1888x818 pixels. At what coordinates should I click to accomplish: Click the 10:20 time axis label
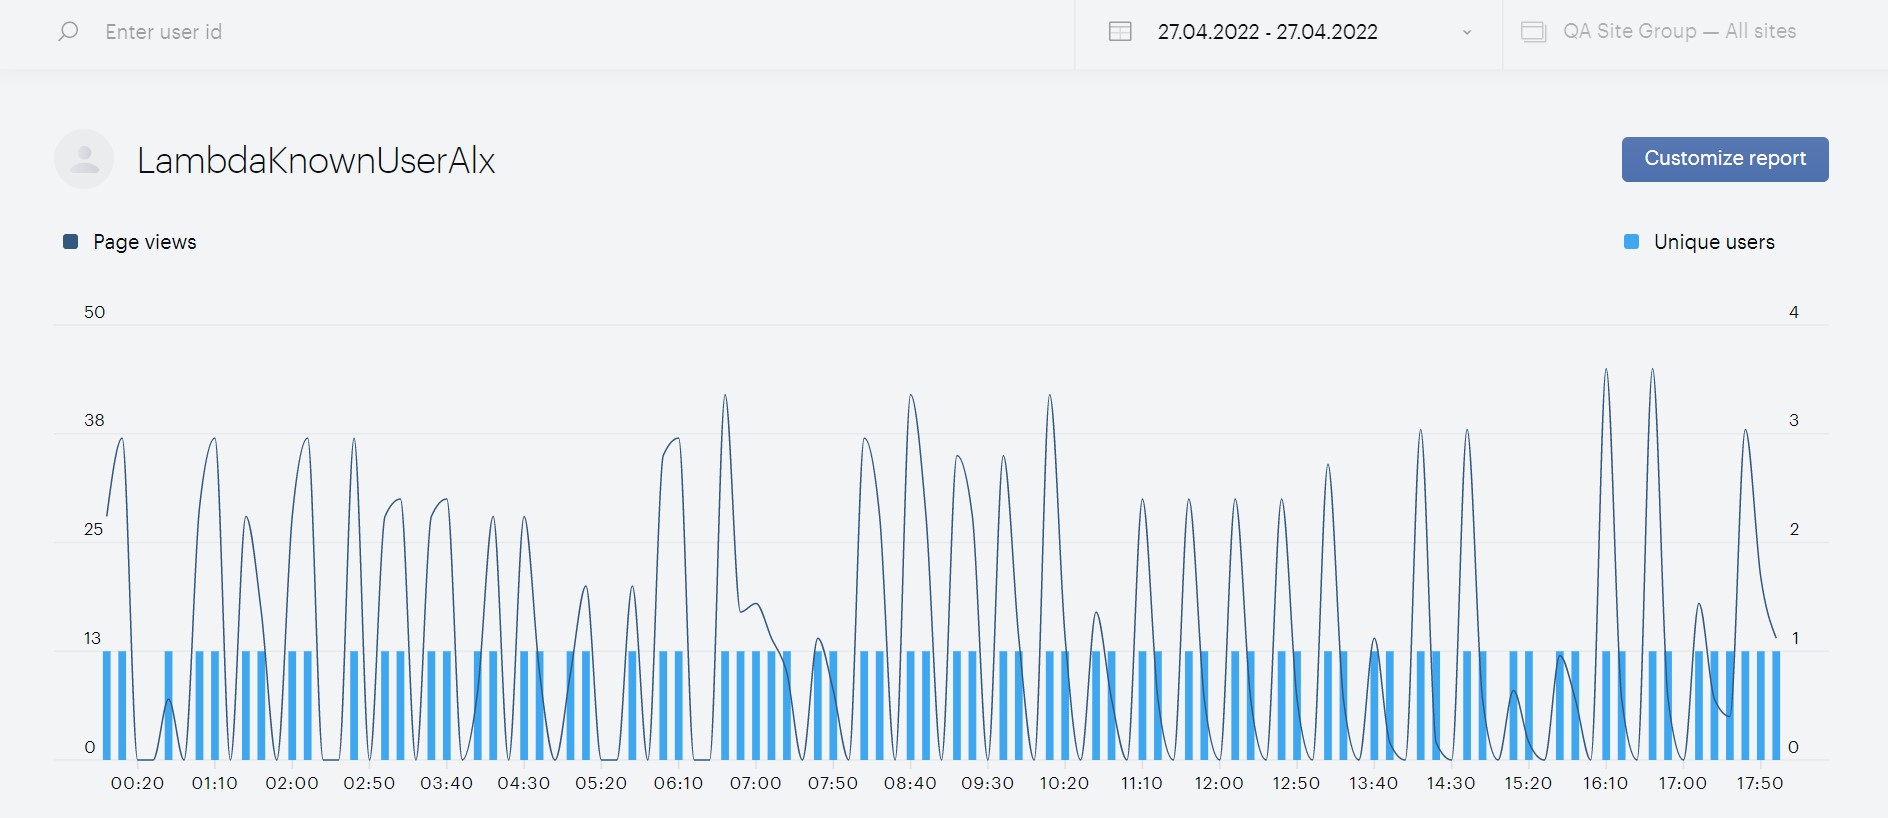click(x=1064, y=783)
